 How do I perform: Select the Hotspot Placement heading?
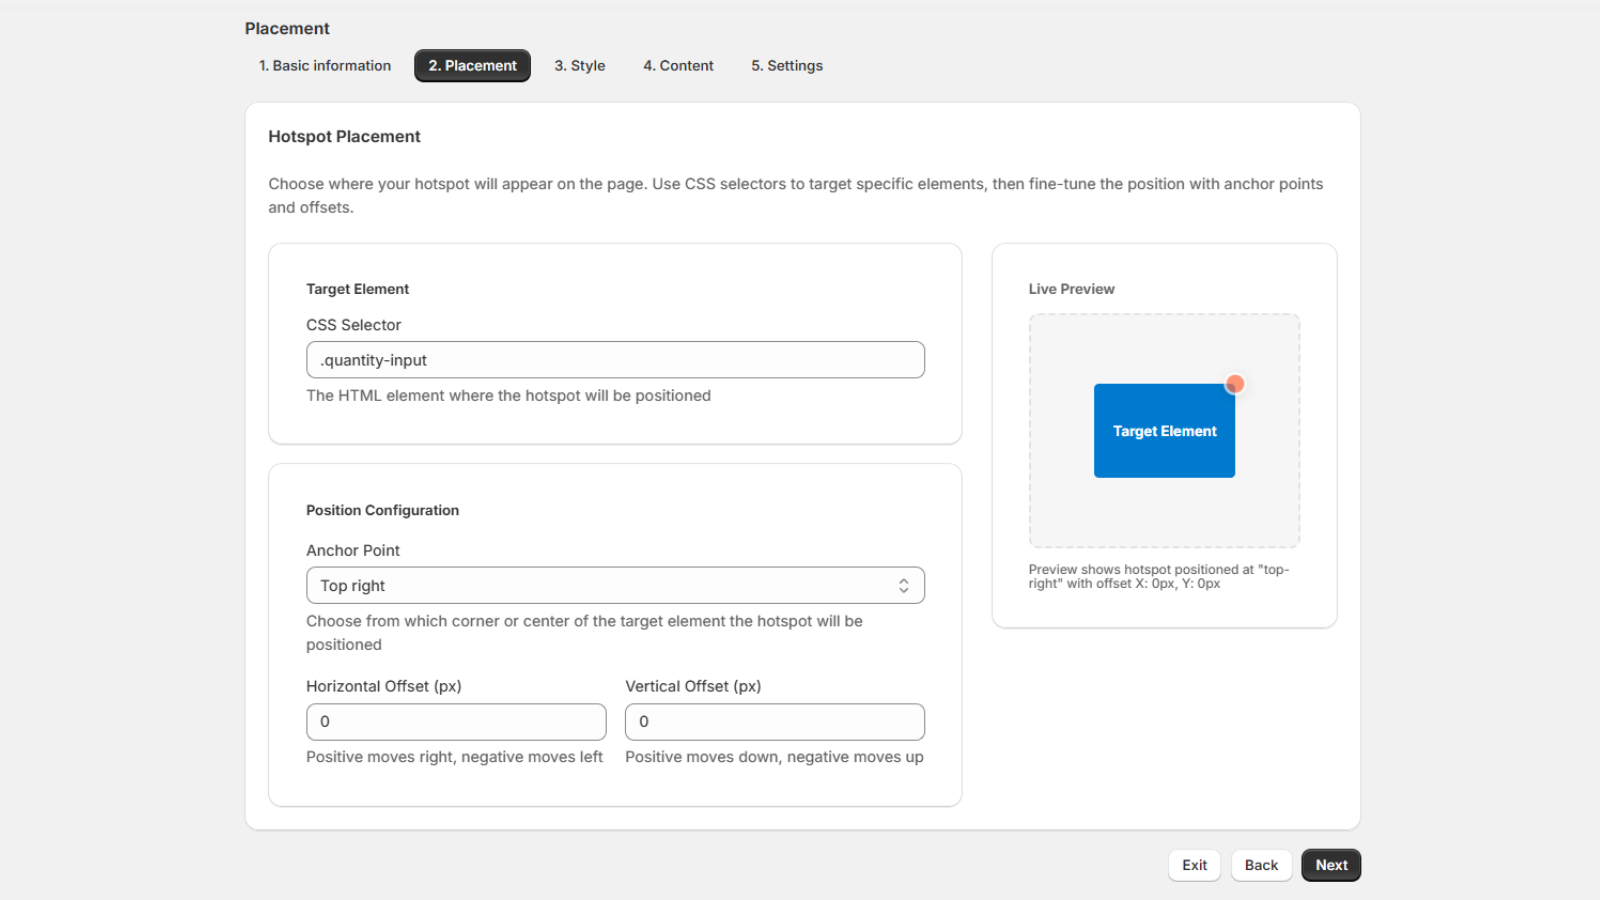(x=344, y=136)
